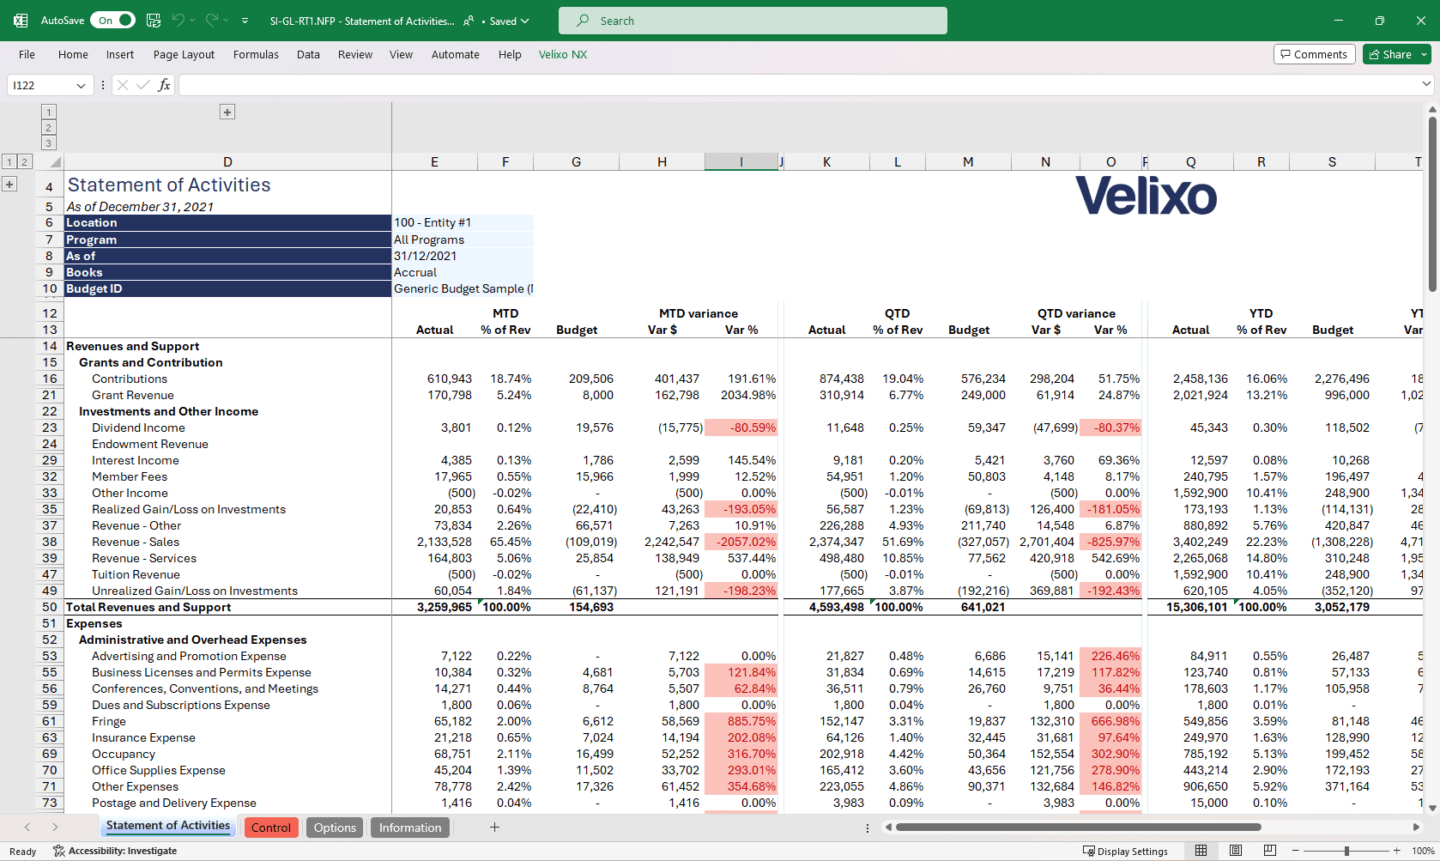
Task: Collapse outline level 1 rows
Action: click(8, 160)
